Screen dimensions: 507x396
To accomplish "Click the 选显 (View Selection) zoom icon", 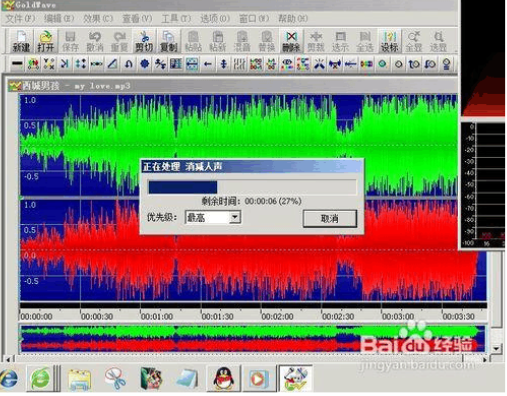I will tap(438, 41).
